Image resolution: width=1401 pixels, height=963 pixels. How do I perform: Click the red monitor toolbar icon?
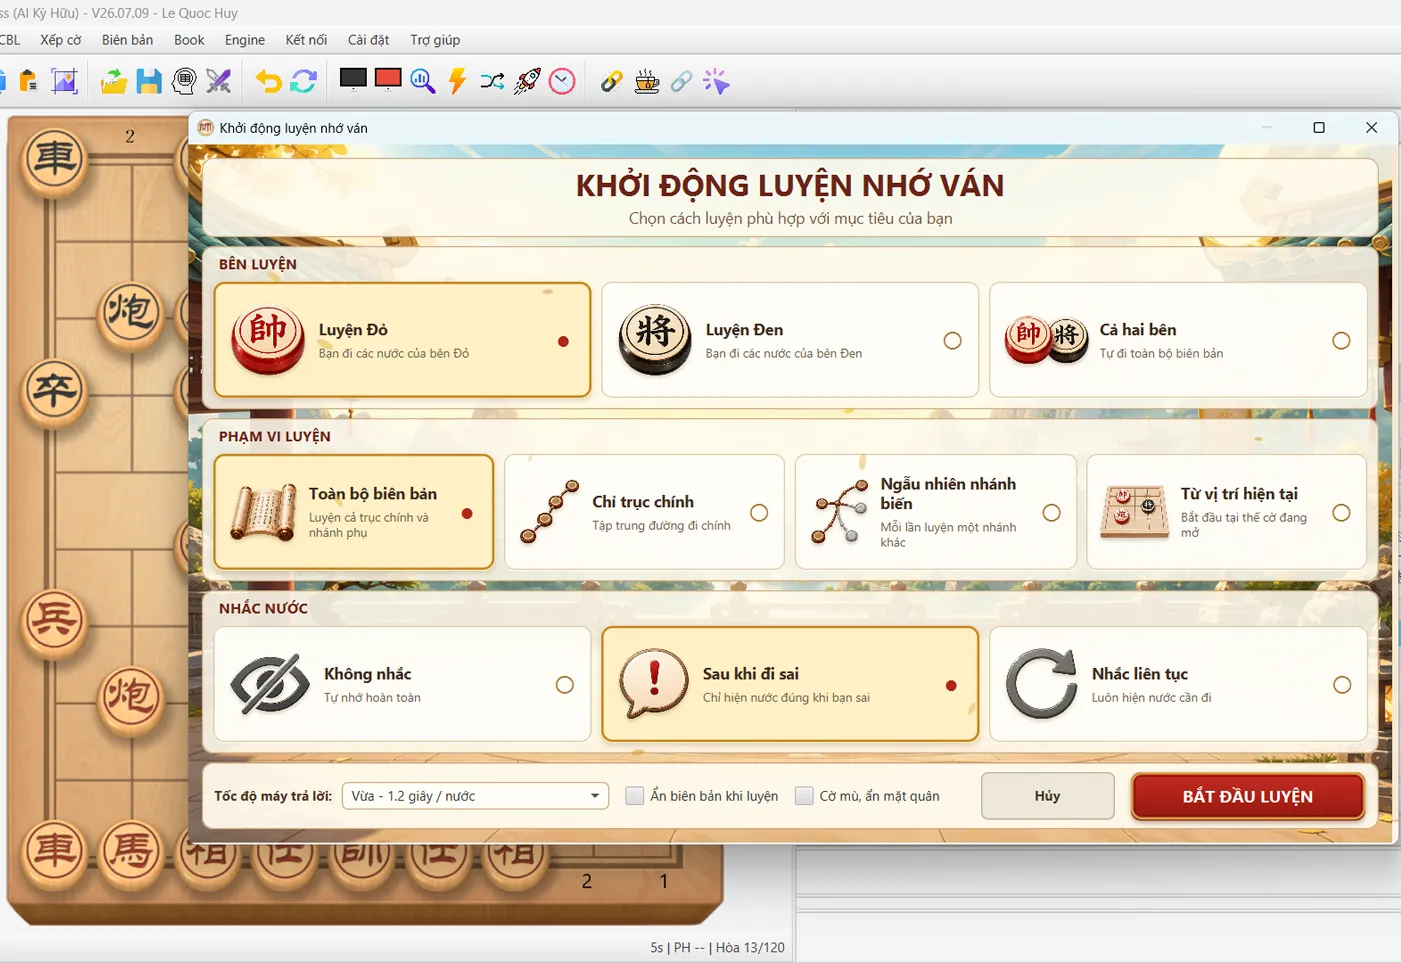click(388, 80)
